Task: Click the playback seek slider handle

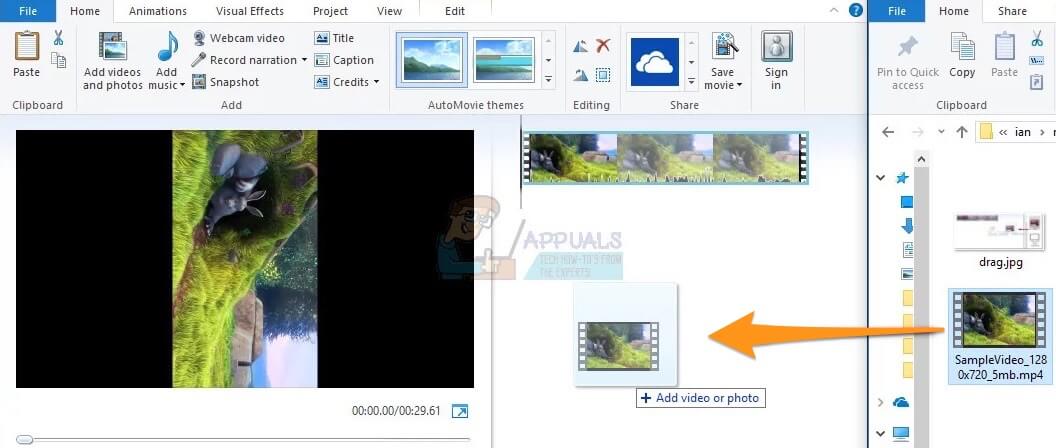Action: click(x=25, y=439)
